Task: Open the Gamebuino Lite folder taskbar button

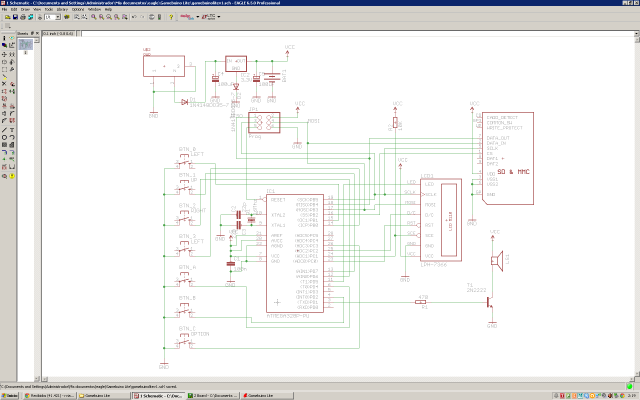Action: 104,396
